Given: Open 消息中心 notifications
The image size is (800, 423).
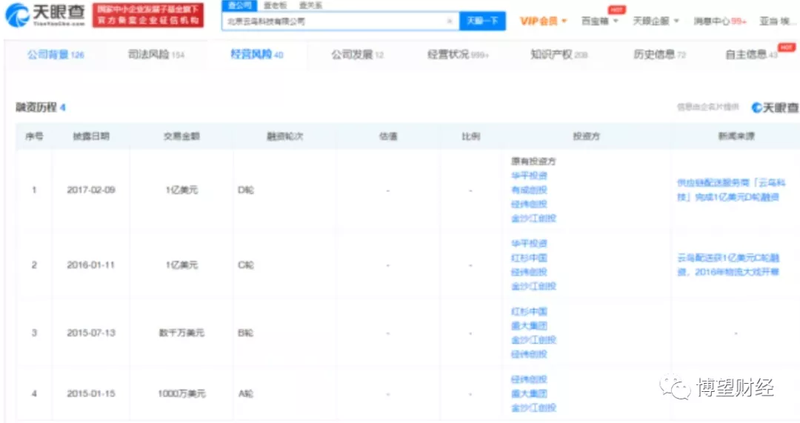Looking at the screenshot, I should pos(719,21).
